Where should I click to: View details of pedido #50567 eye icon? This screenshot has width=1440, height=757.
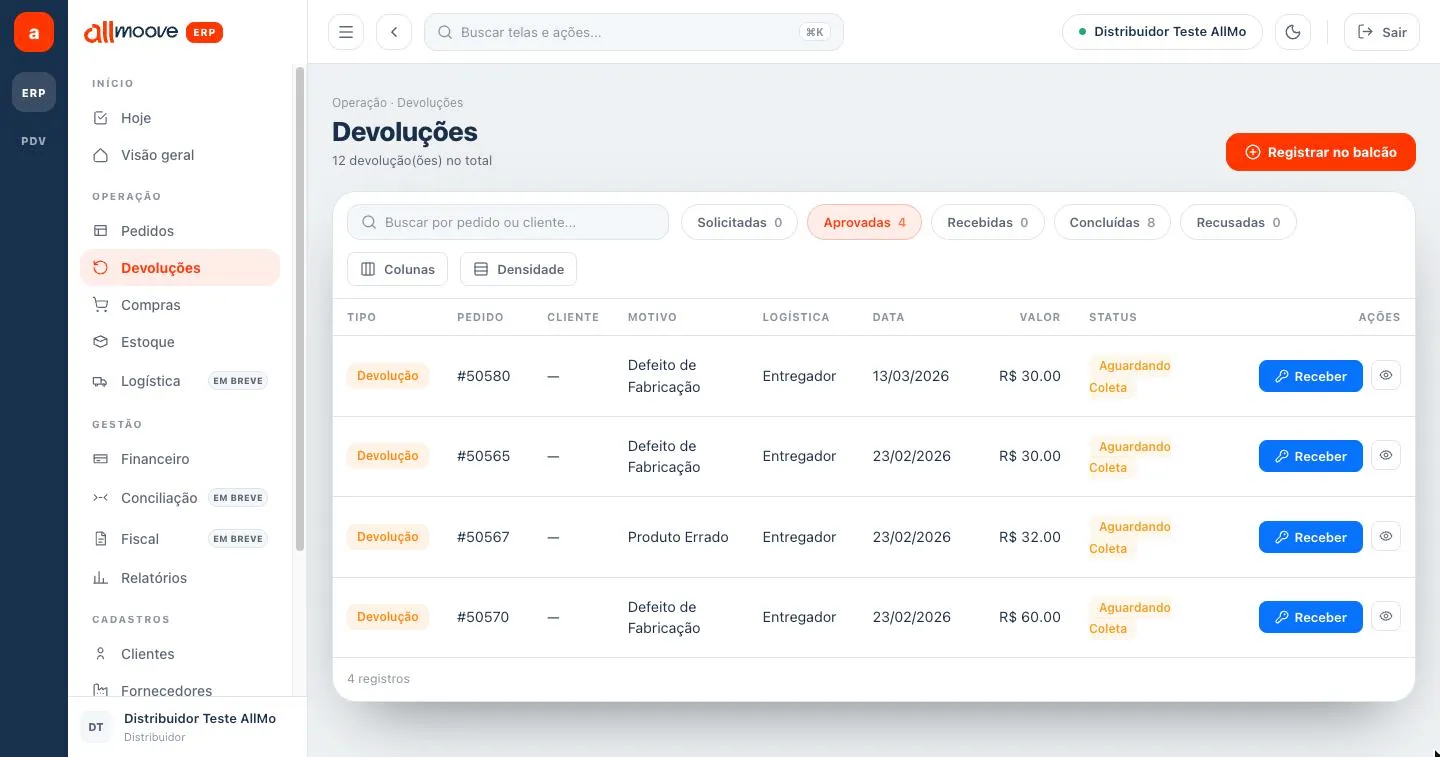(1386, 536)
